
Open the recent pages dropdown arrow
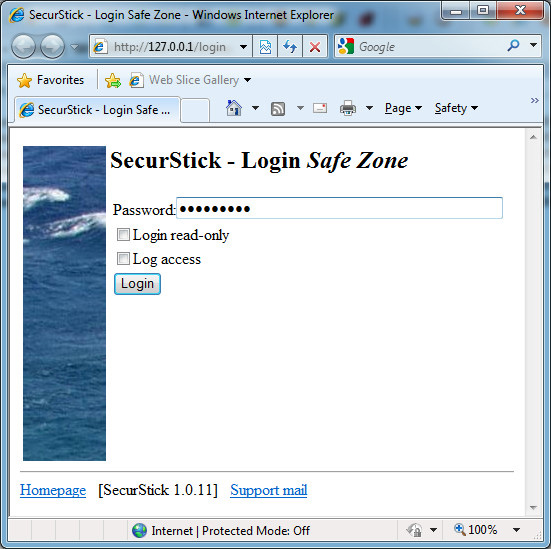click(x=74, y=46)
